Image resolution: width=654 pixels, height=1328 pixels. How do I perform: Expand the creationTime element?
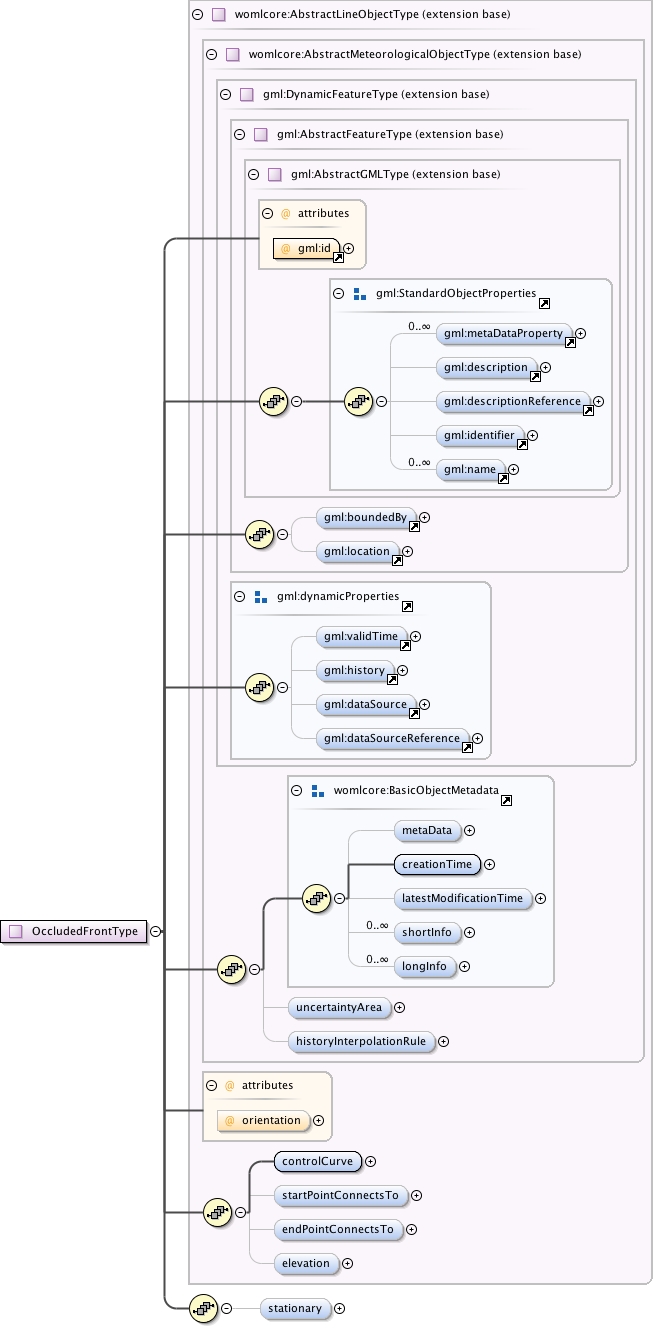tap(489, 864)
